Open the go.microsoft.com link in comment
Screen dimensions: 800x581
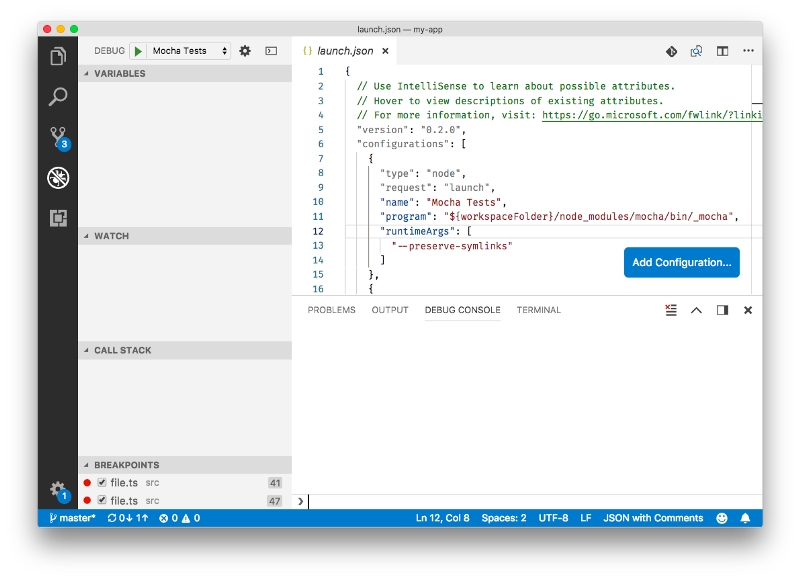pos(652,115)
